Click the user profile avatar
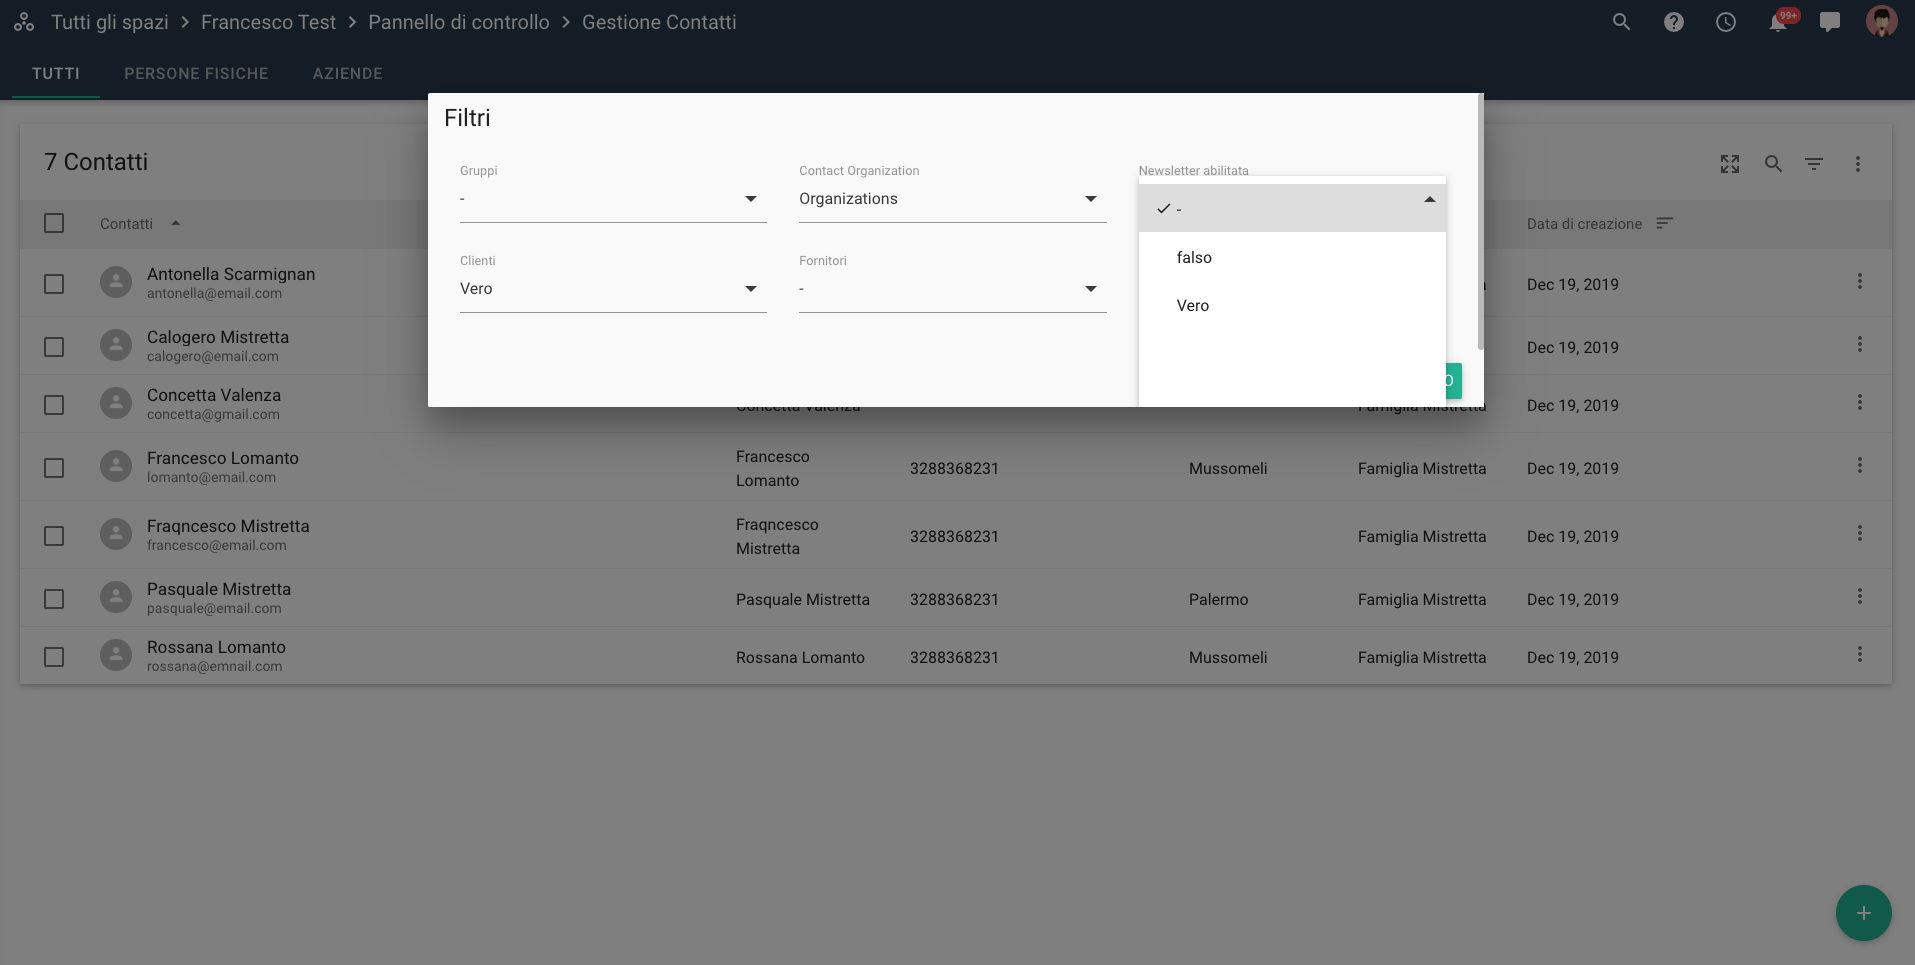This screenshot has width=1915, height=965. [x=1881, y=22]
